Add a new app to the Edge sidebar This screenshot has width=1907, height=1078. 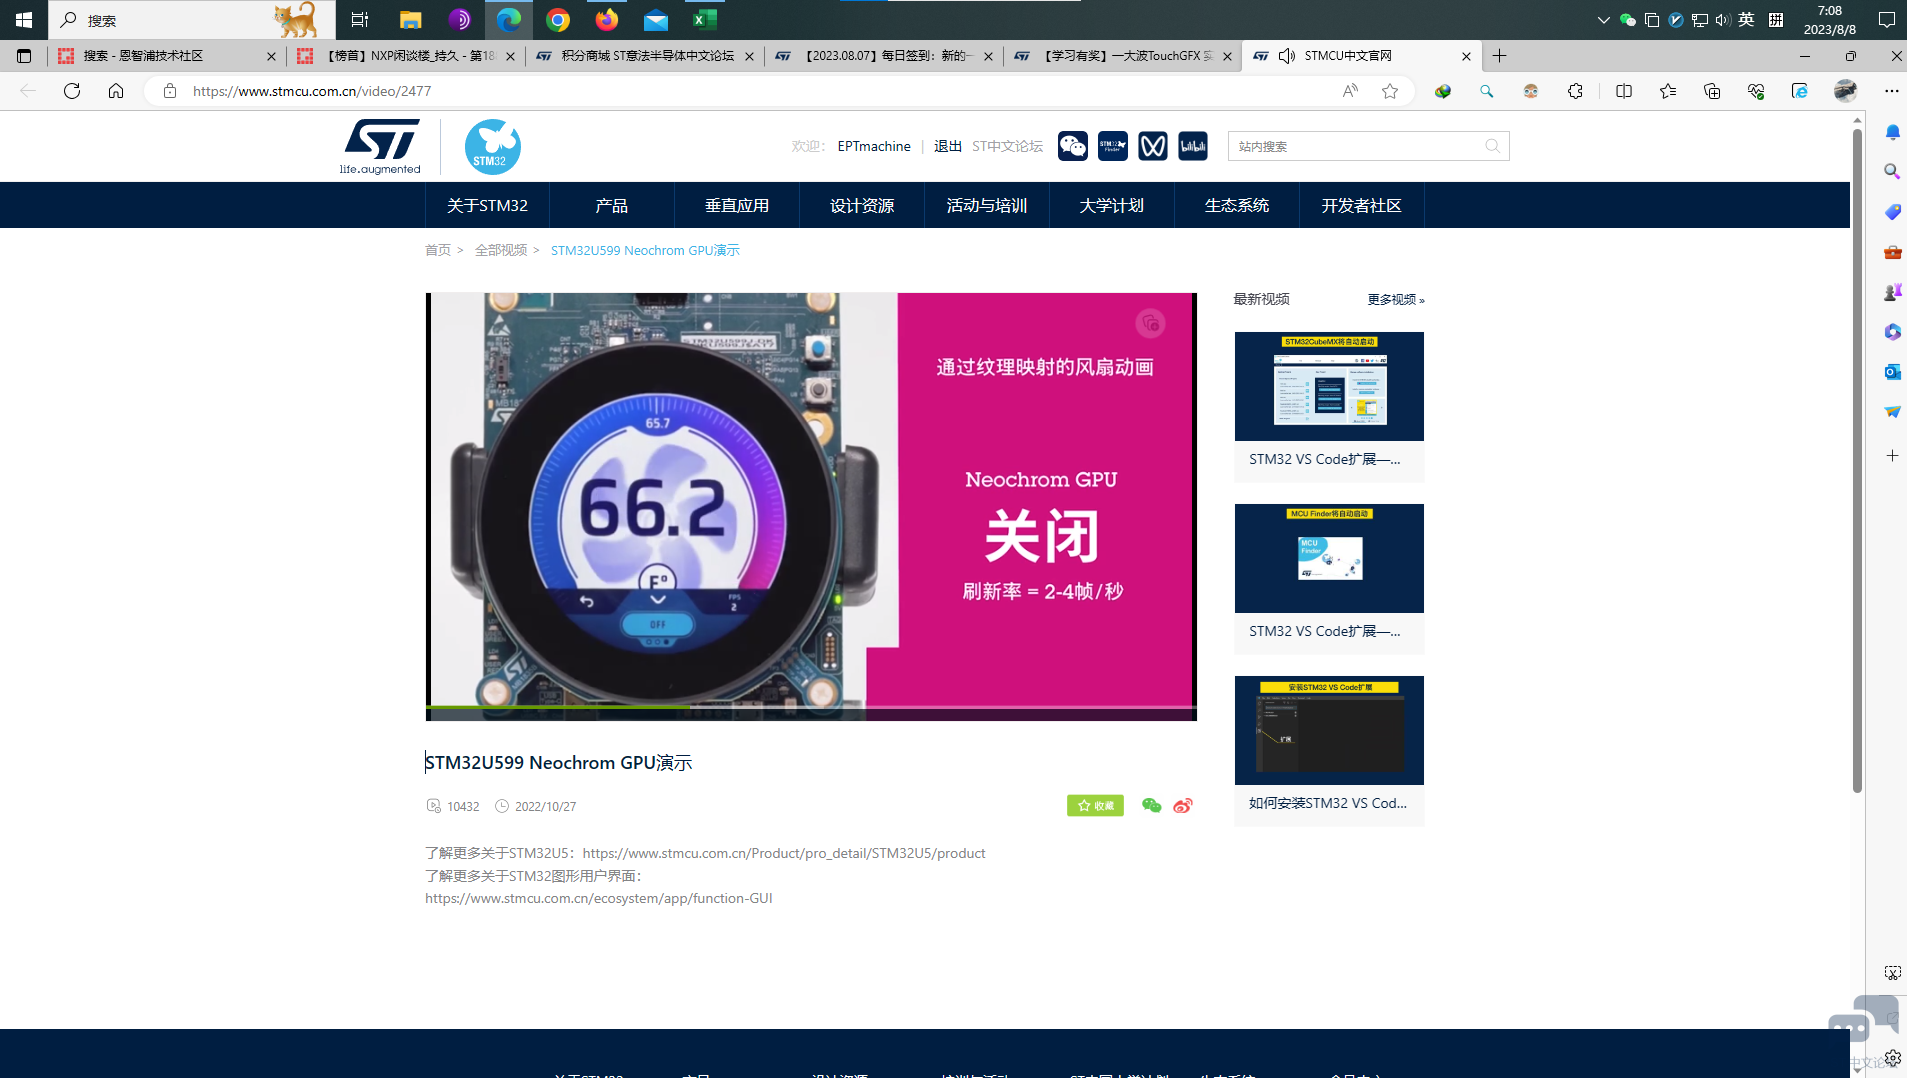1892,456
